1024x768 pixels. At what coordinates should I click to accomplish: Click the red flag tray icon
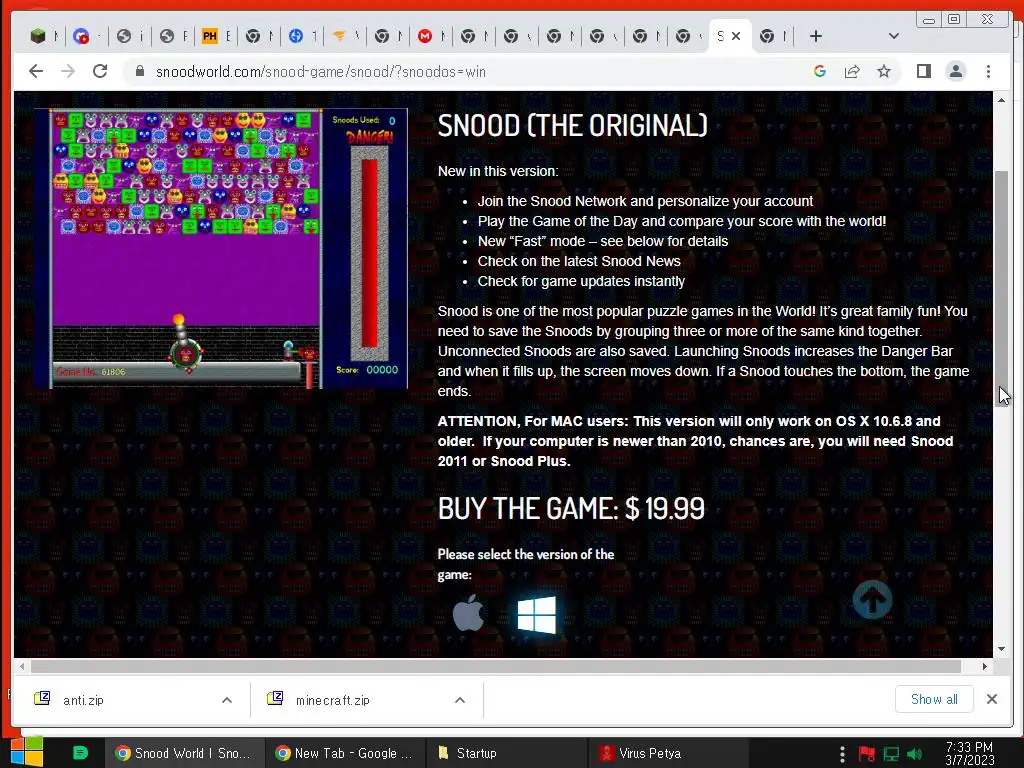867,754
